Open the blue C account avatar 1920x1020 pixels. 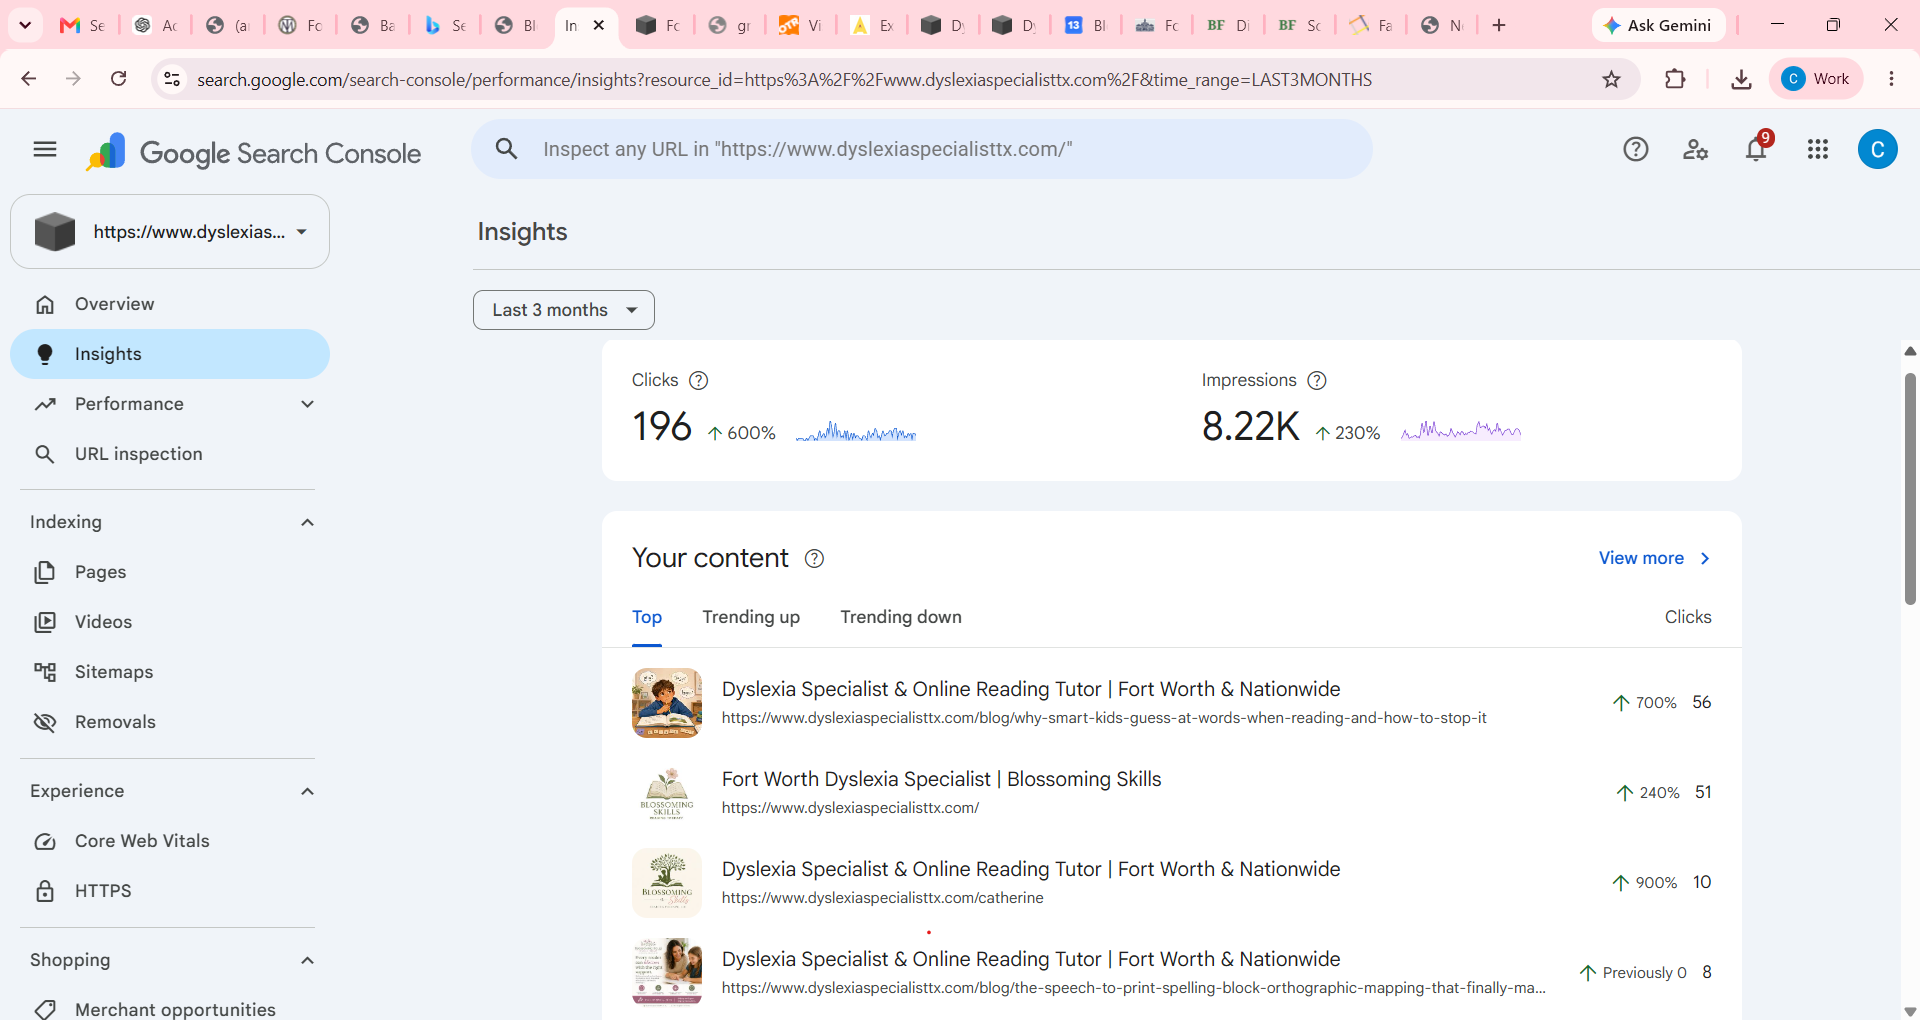1878,150
